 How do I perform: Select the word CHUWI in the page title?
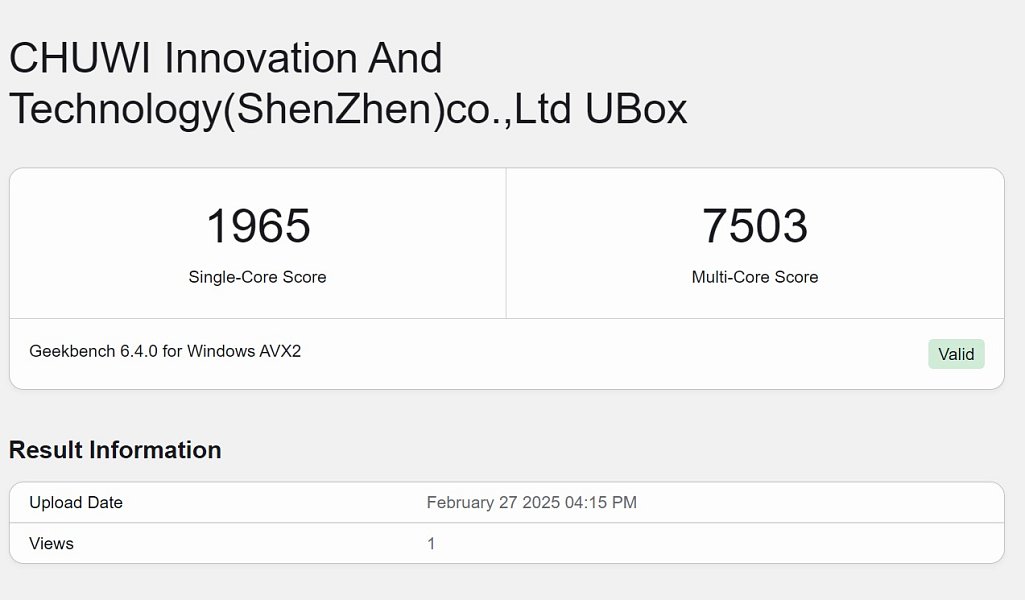80,58
